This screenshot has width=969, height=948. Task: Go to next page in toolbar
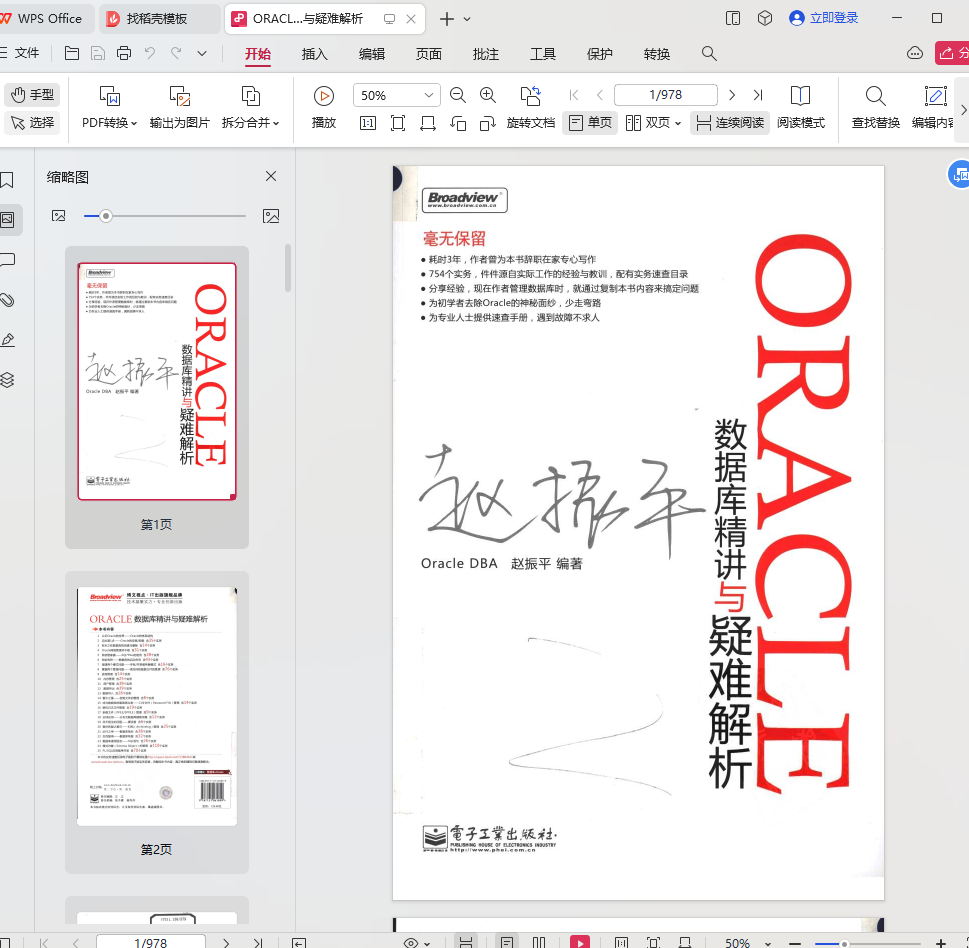pyautogui.click(x=732, y=95)
